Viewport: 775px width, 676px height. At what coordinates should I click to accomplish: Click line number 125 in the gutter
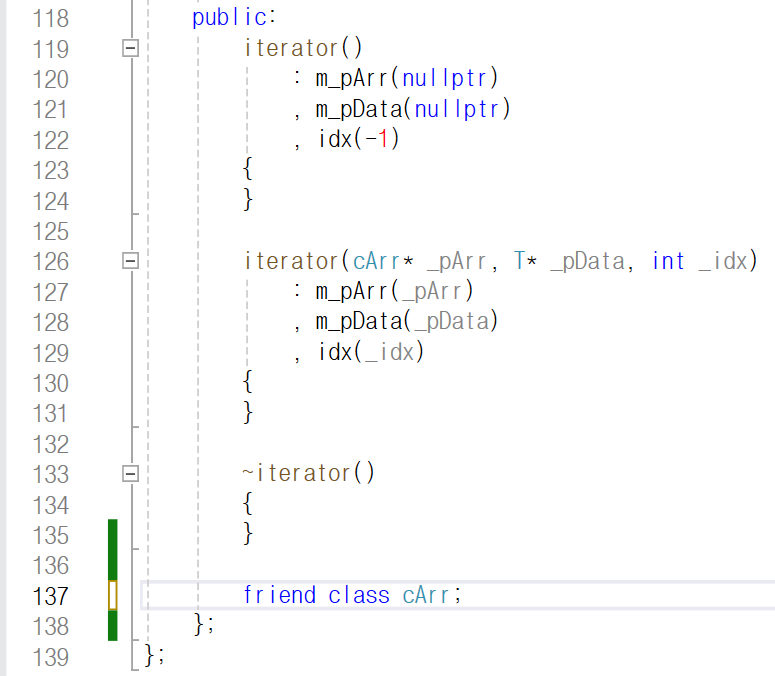point(50,231)
